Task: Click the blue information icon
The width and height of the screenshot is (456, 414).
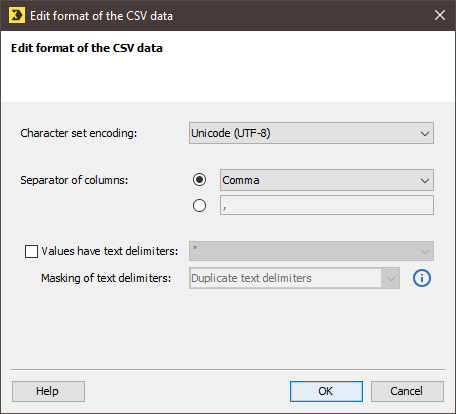Action: pos(422,278)
